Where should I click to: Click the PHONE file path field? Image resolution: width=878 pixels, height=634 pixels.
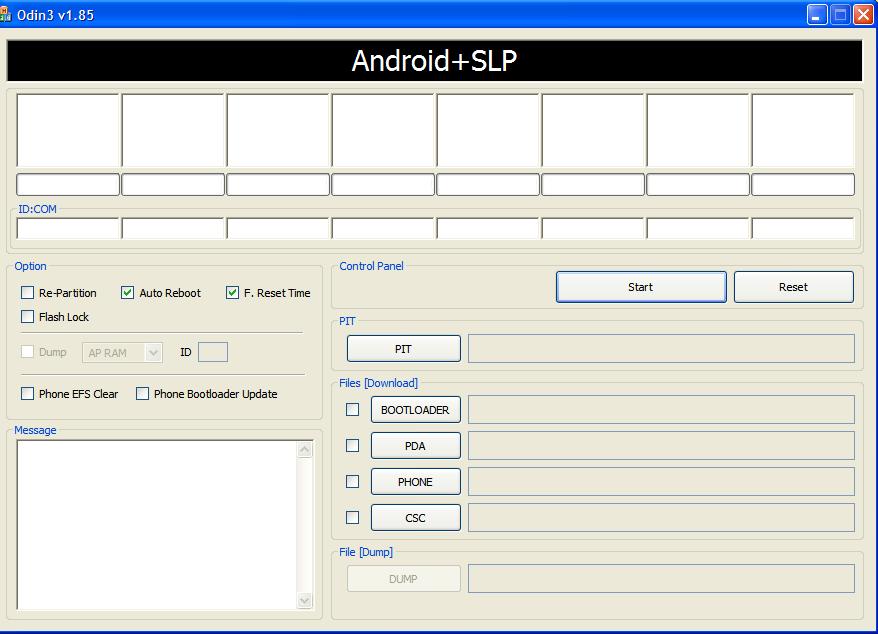(x=661, y=481)
